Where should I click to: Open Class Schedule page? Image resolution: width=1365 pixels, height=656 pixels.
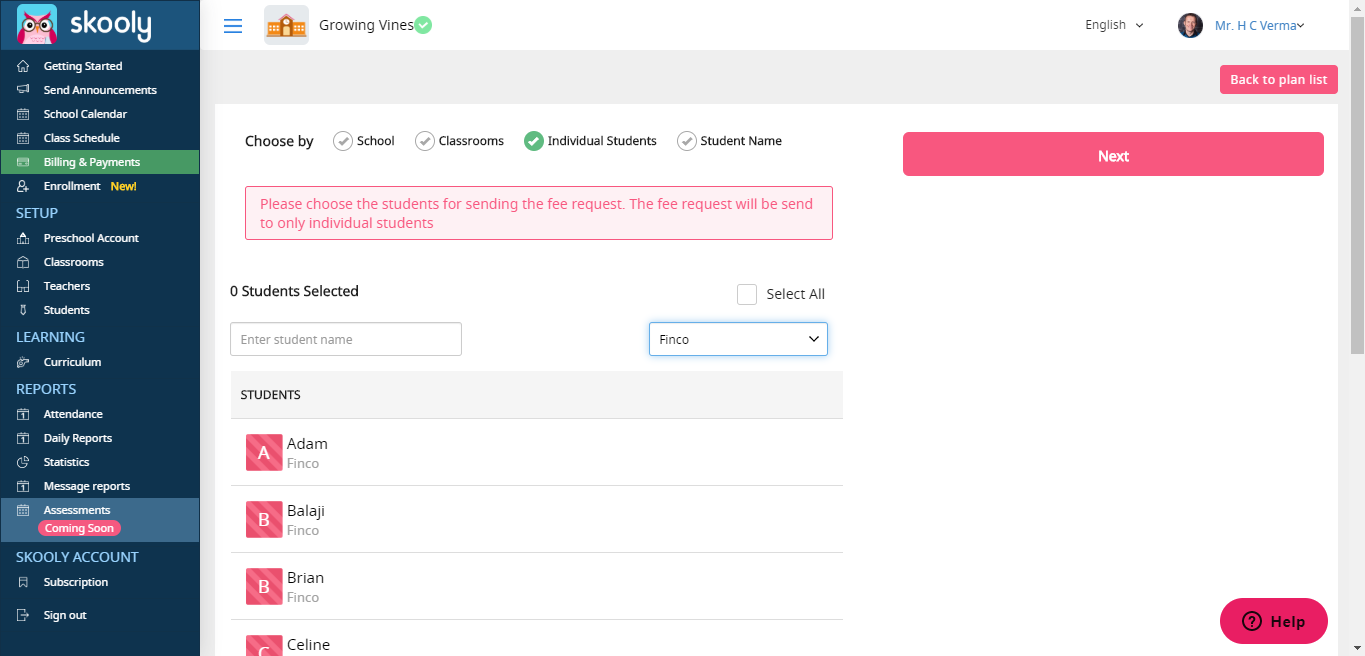point(81,138)
